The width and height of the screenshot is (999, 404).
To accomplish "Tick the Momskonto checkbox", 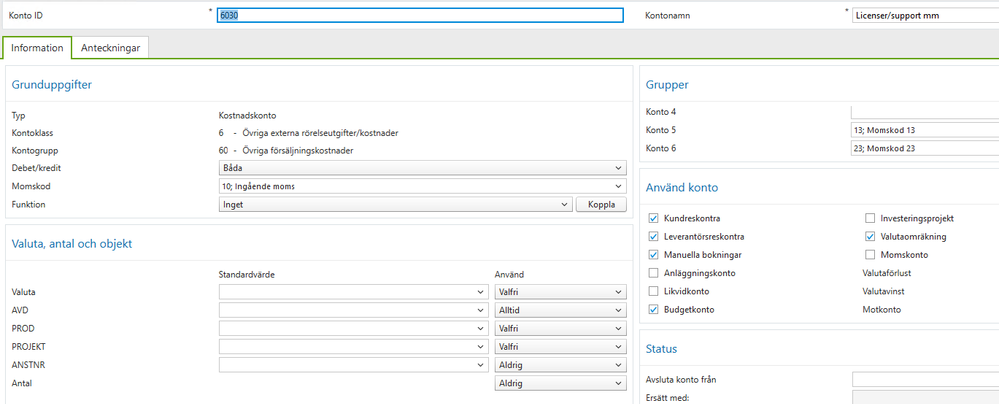I will (x=869, y=255).
